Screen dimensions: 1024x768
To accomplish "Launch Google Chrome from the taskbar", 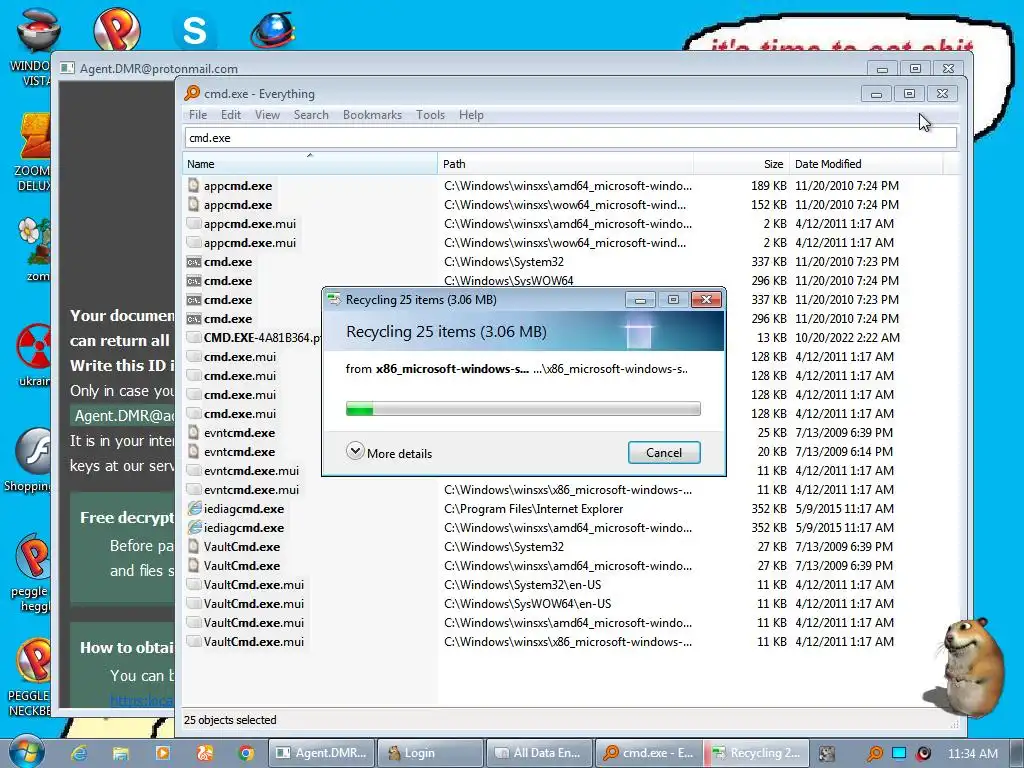I will (246, 753).
